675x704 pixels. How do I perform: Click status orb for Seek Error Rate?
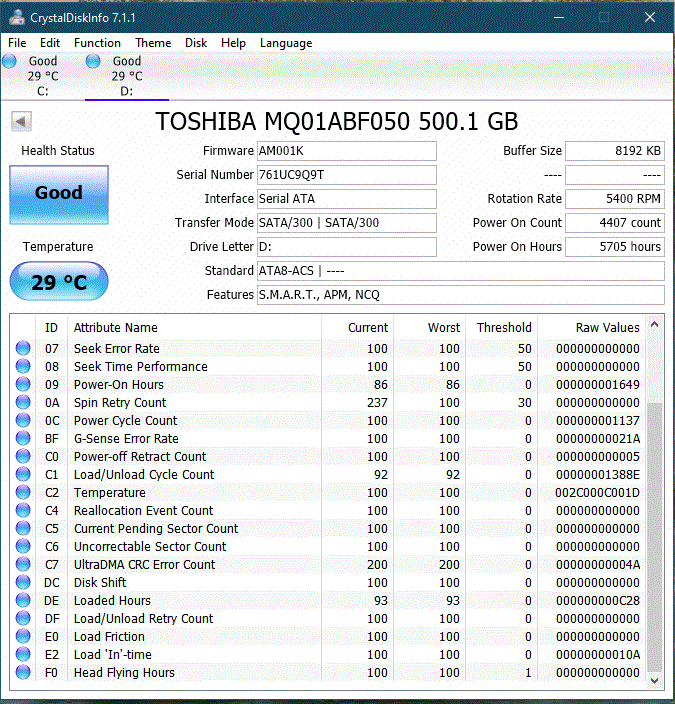point(23,349)
